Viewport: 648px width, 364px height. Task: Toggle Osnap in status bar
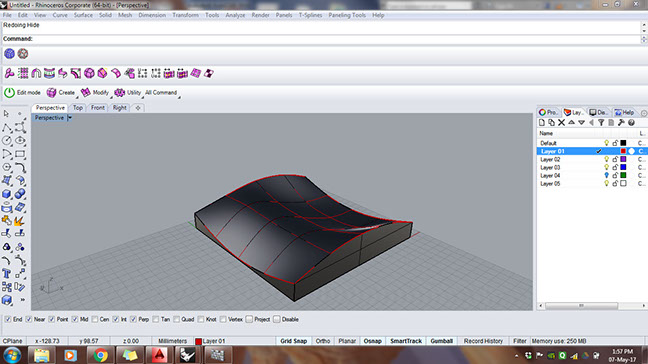click(372, 341)
